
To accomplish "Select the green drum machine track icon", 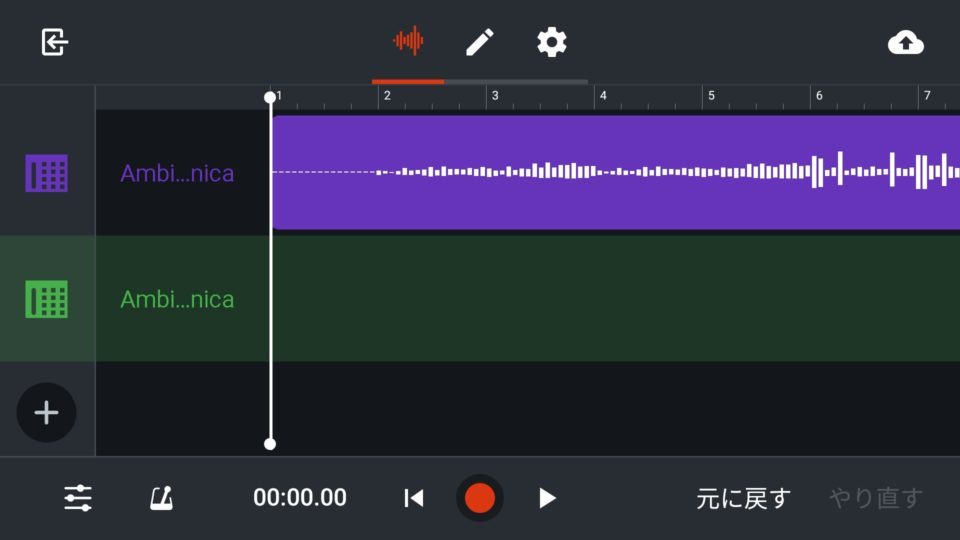I will pos(47,299).
